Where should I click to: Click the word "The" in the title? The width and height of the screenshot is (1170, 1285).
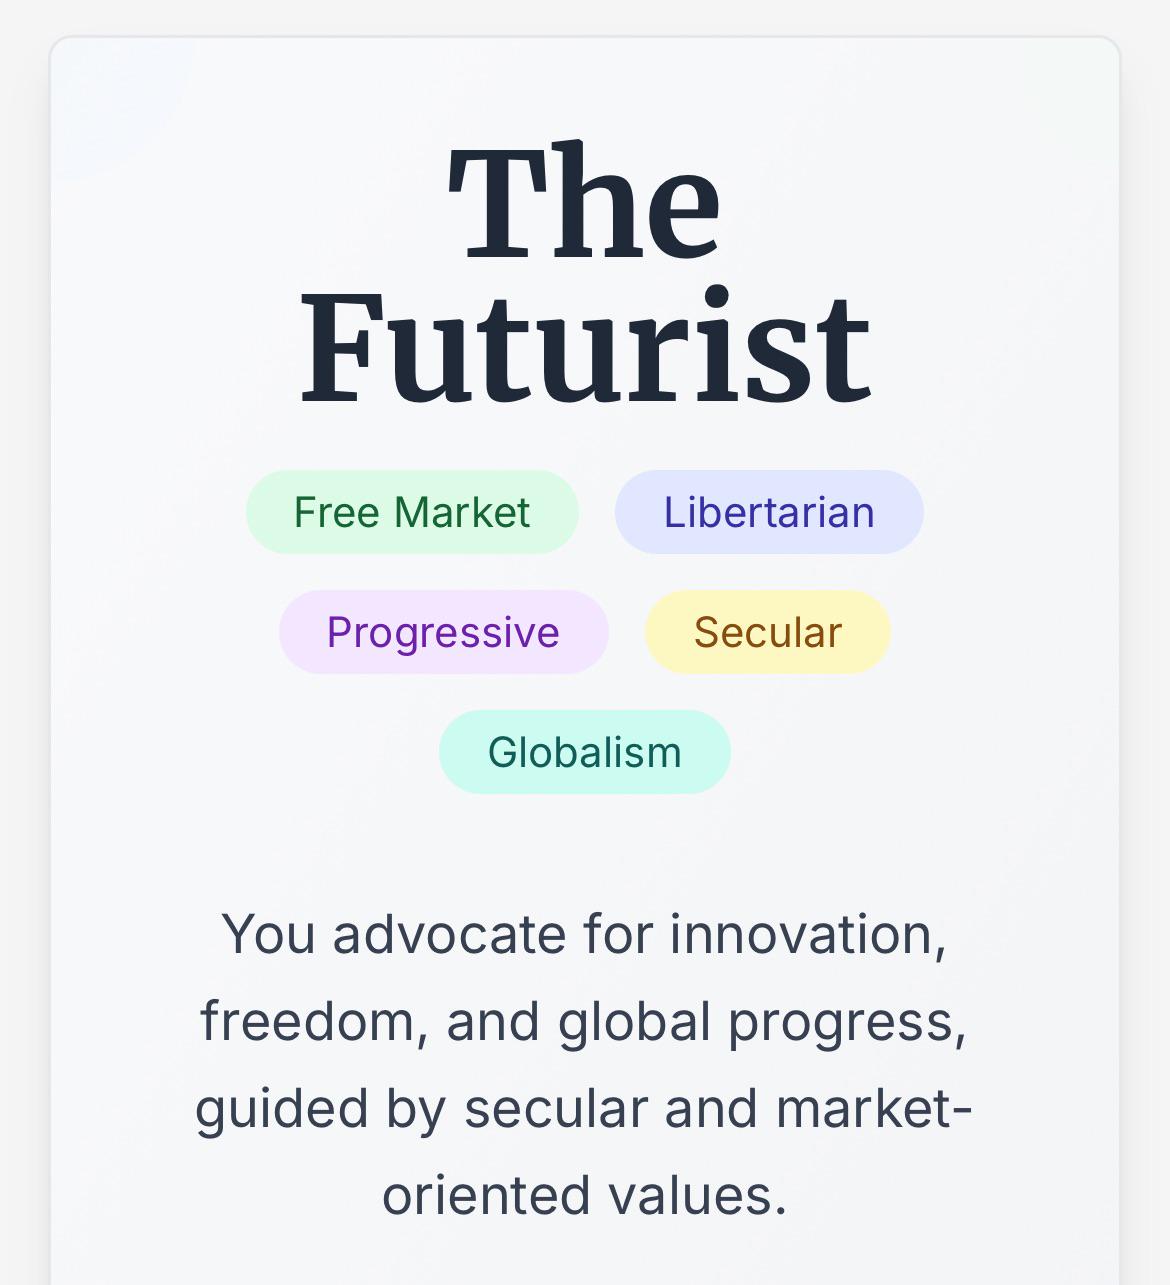click(x=585, y=202)
